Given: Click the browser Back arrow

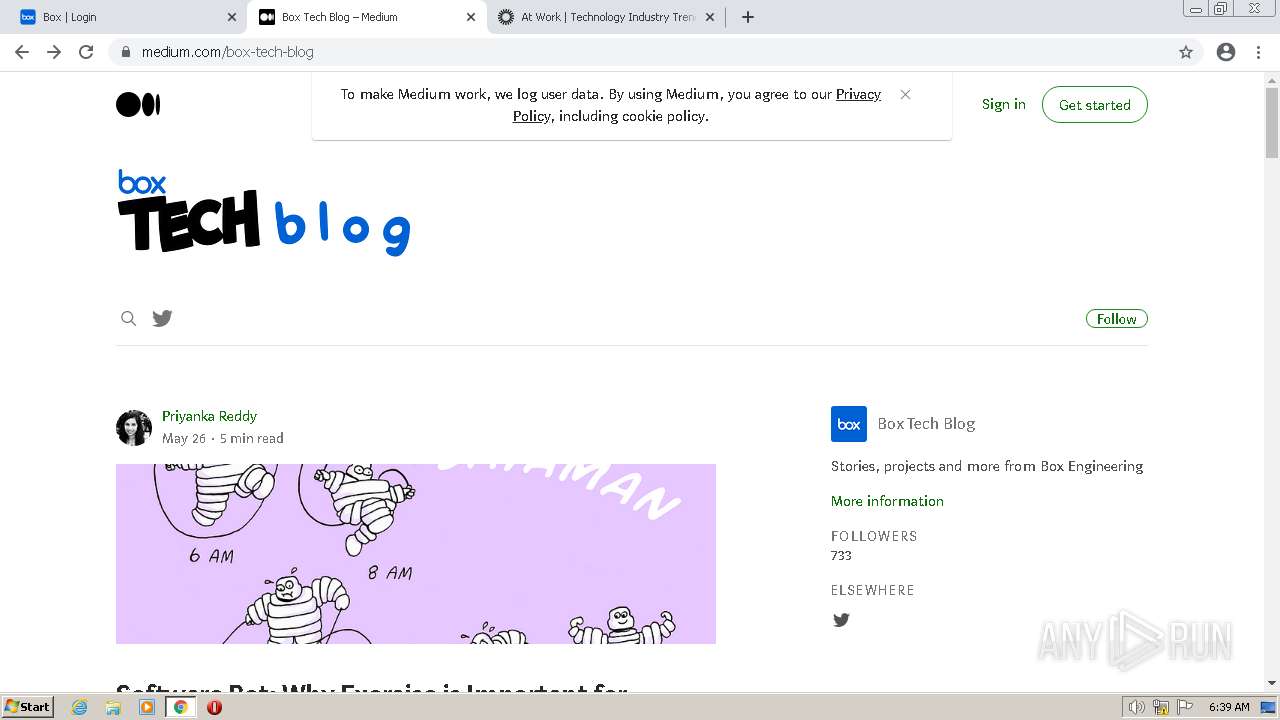Looking at the screenshot, I should coord(22,52).
